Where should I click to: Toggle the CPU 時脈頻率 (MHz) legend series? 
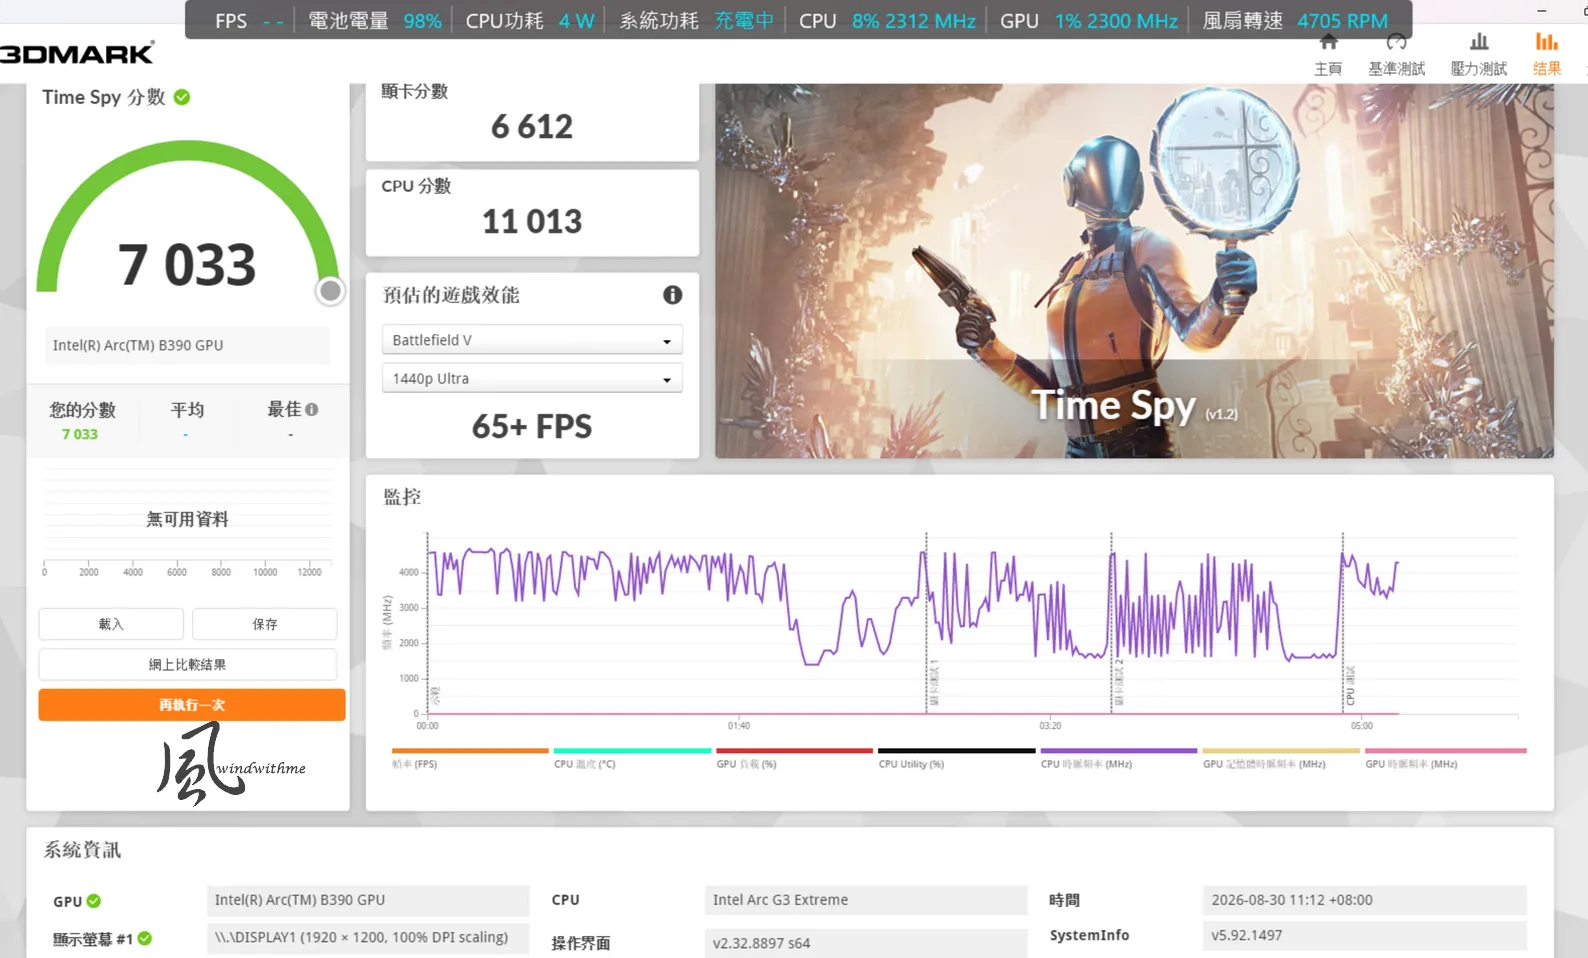coord(1118,758)
